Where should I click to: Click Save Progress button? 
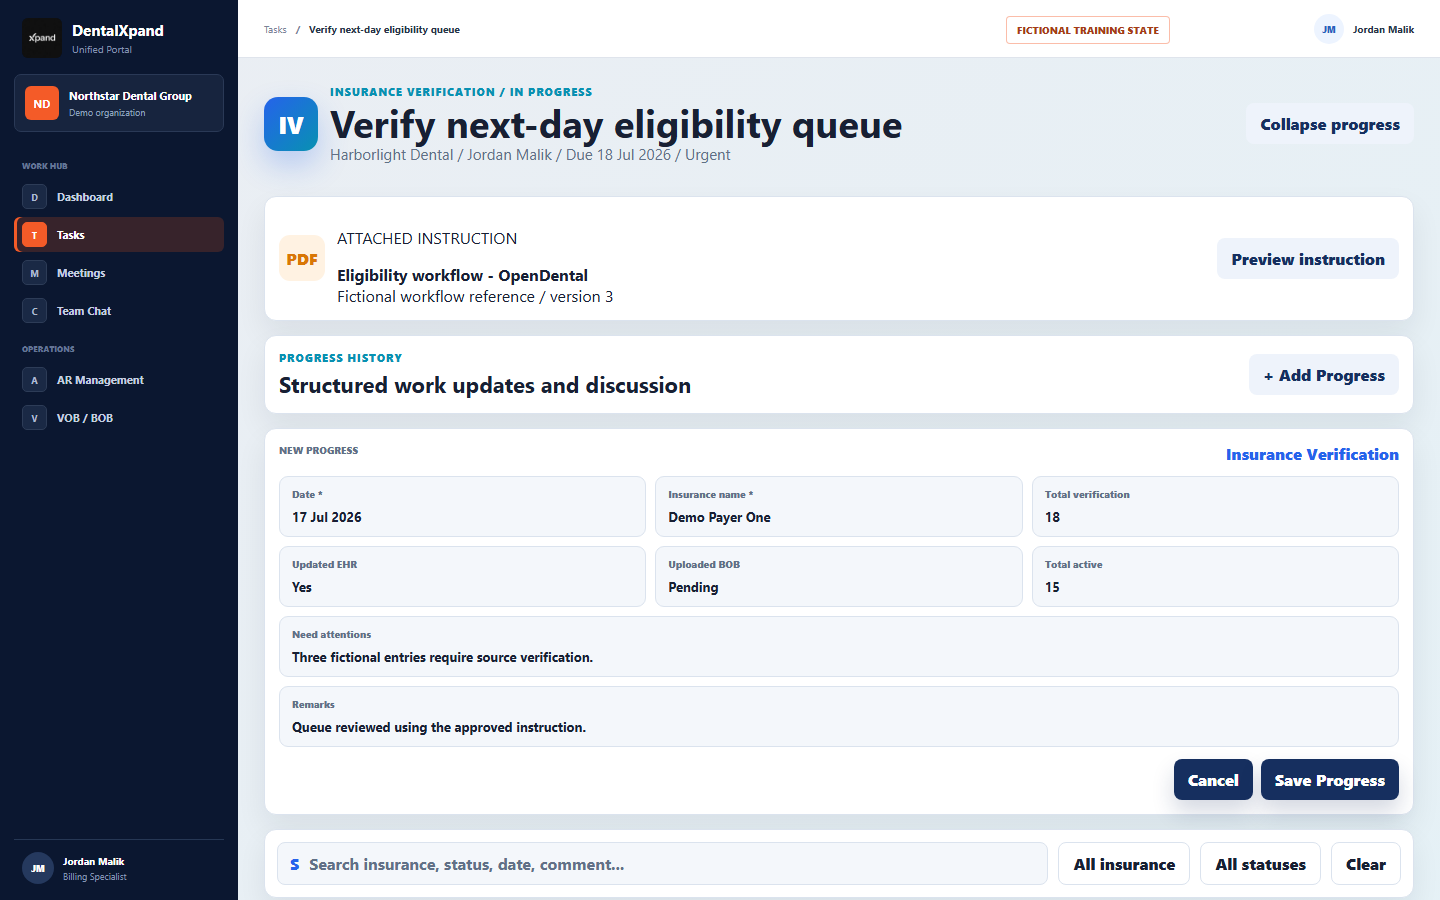(1329, 780)
